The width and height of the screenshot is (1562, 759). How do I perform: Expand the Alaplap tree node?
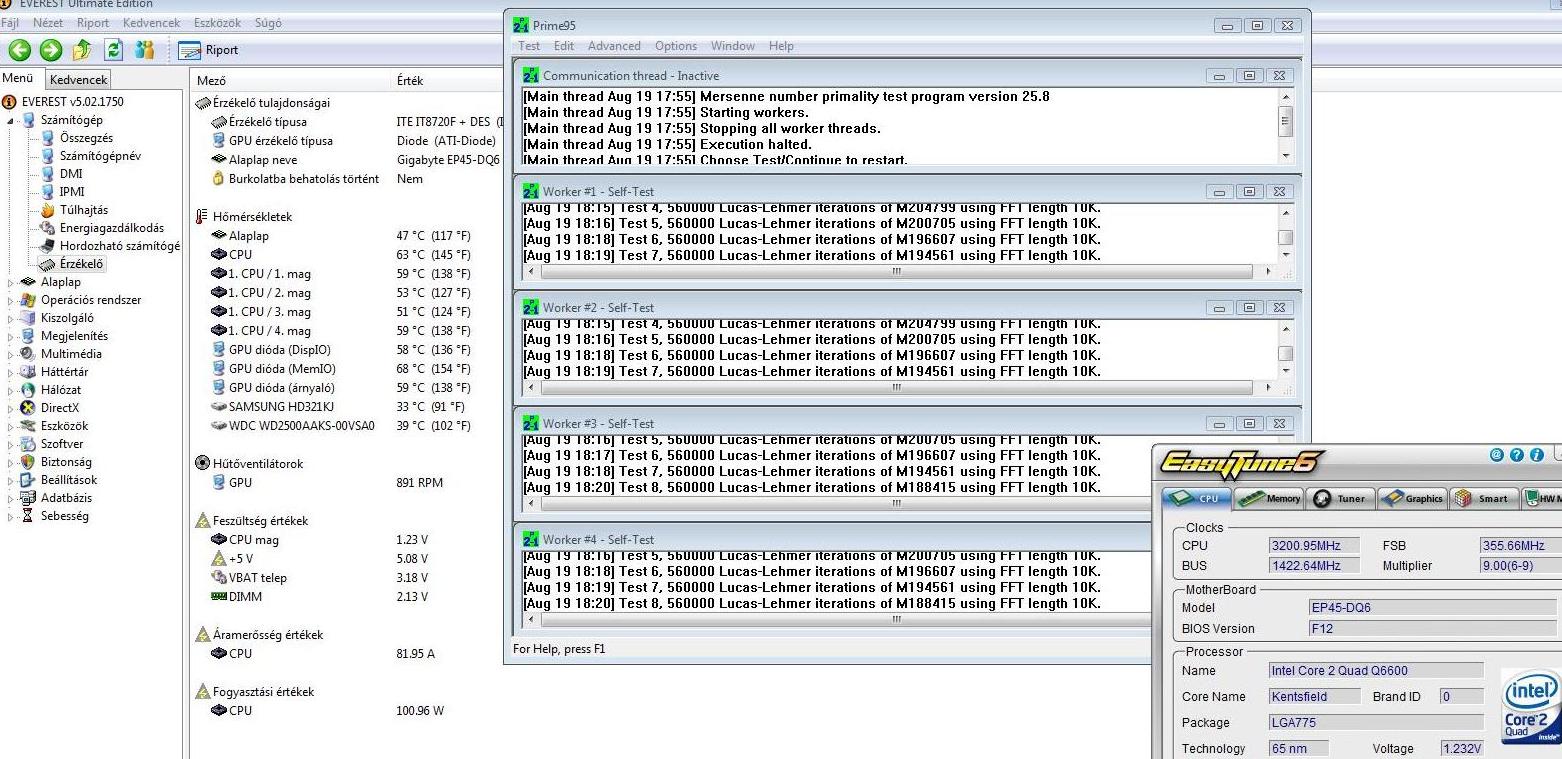[10, 283]
